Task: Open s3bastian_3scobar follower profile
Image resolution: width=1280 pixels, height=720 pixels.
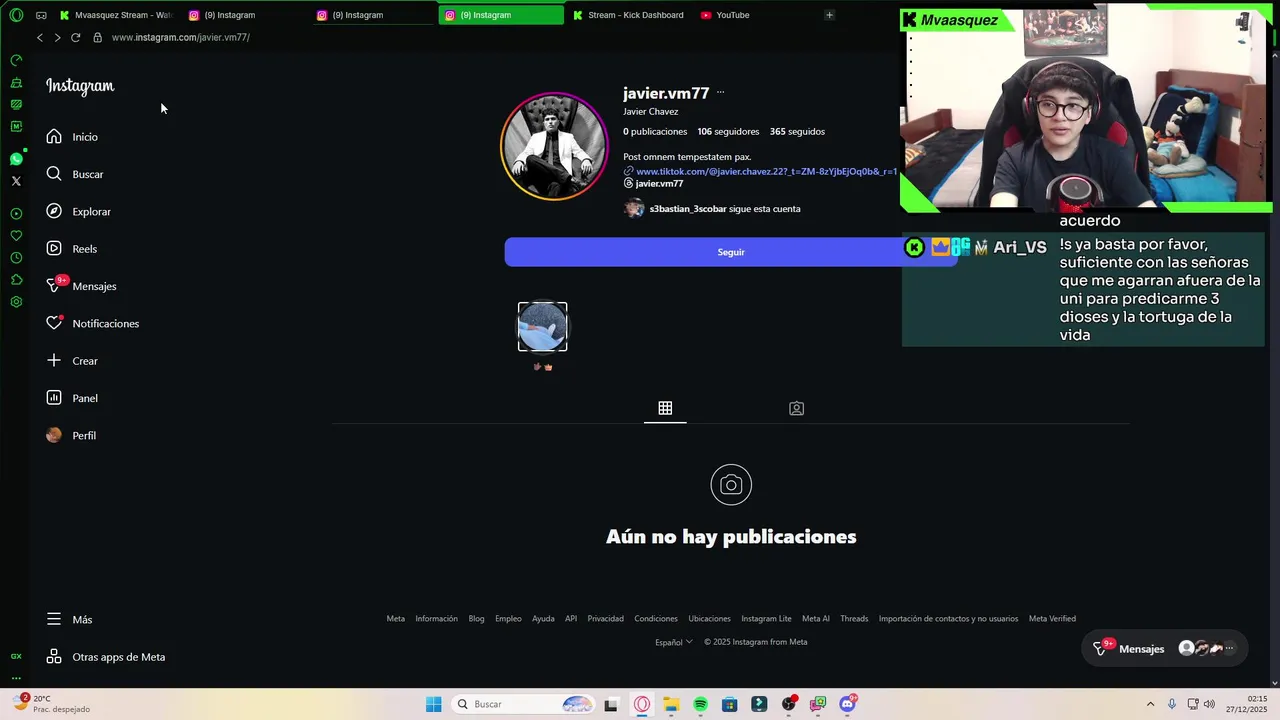Action: point(688,209)
